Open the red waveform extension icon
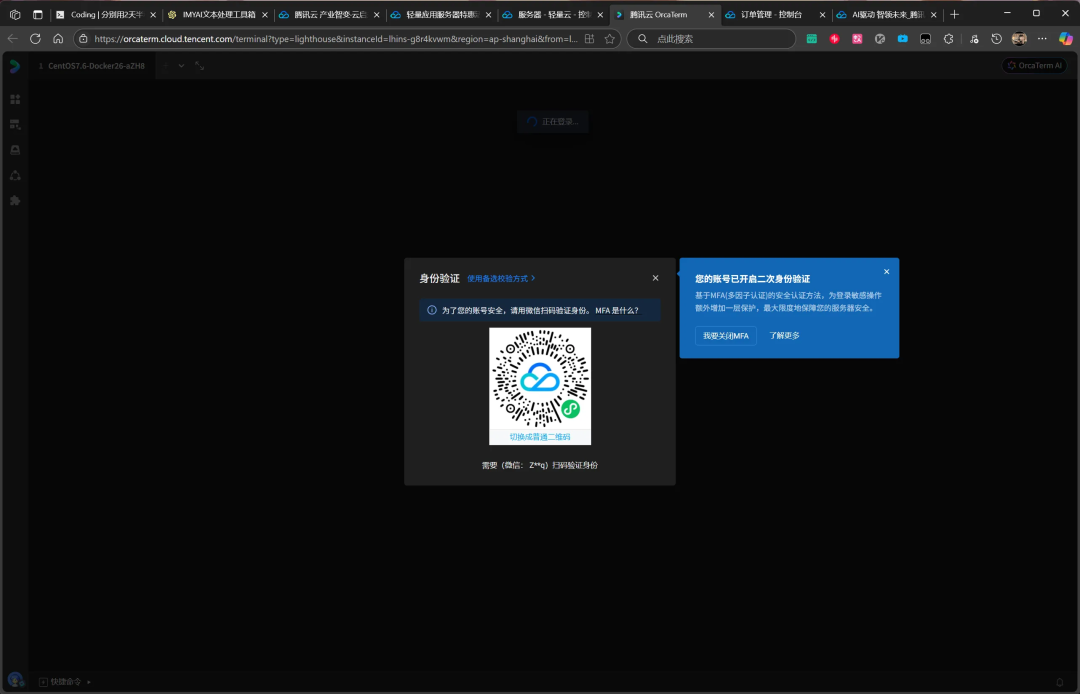The height and width of the screenshot is (694, 1080). coord(834,39)
